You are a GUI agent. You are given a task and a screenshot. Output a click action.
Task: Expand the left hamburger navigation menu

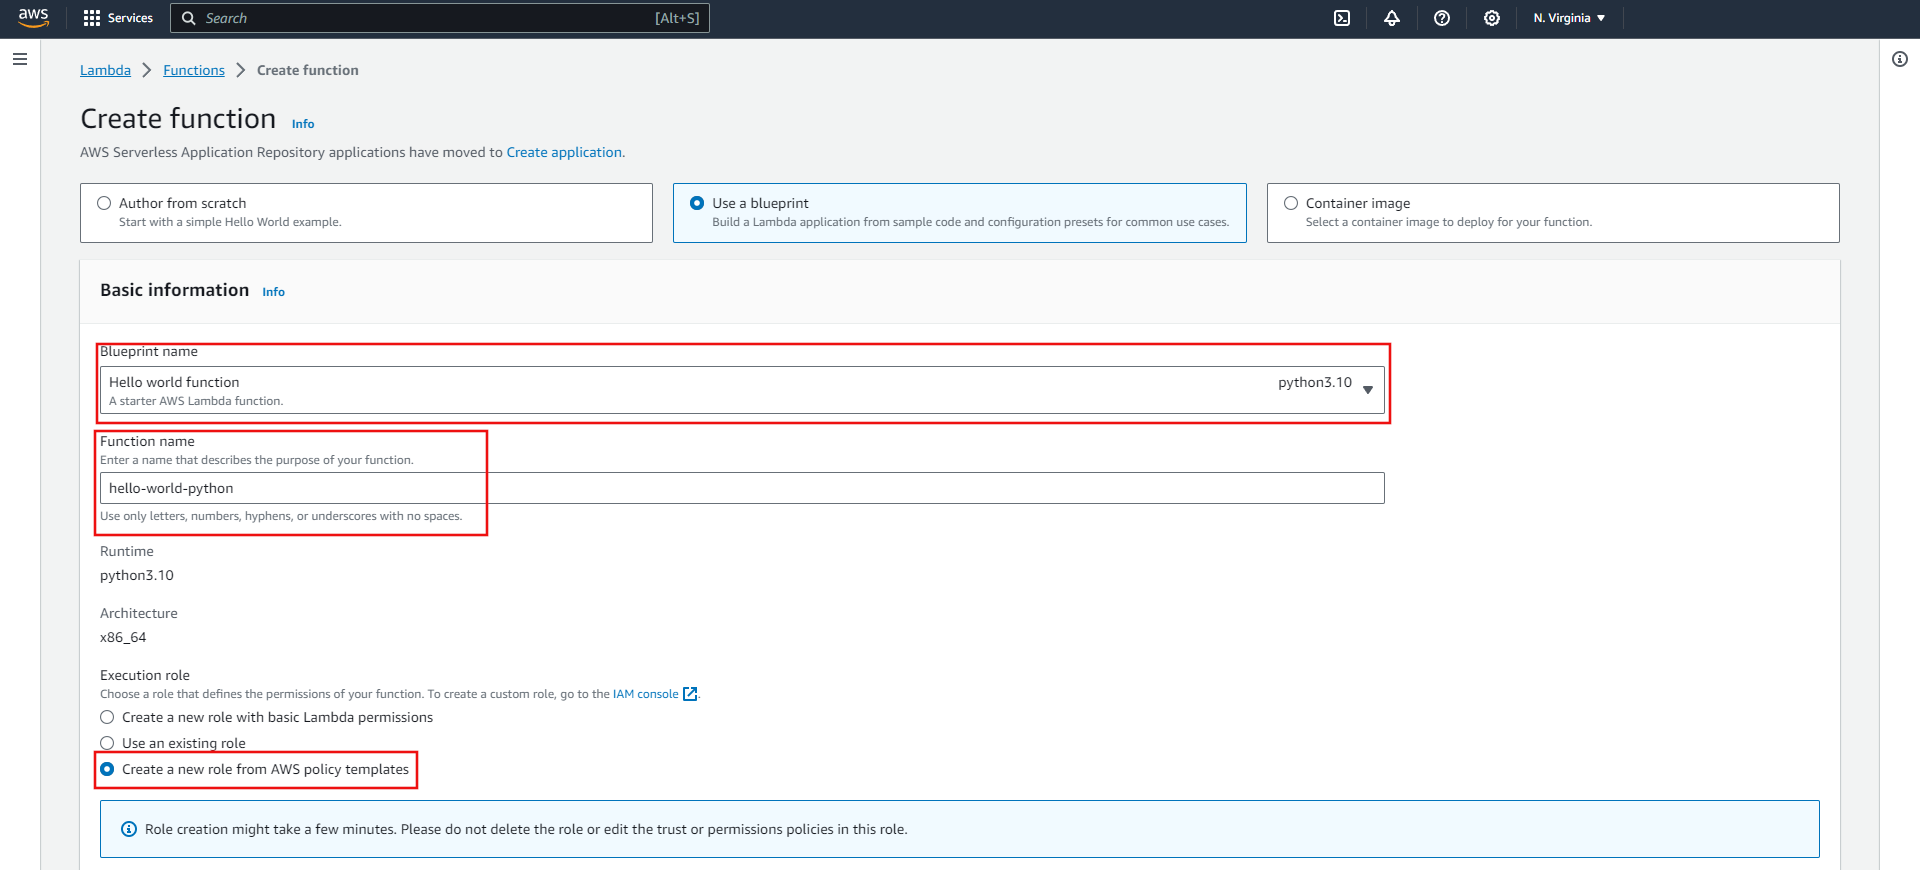[20, 59]
